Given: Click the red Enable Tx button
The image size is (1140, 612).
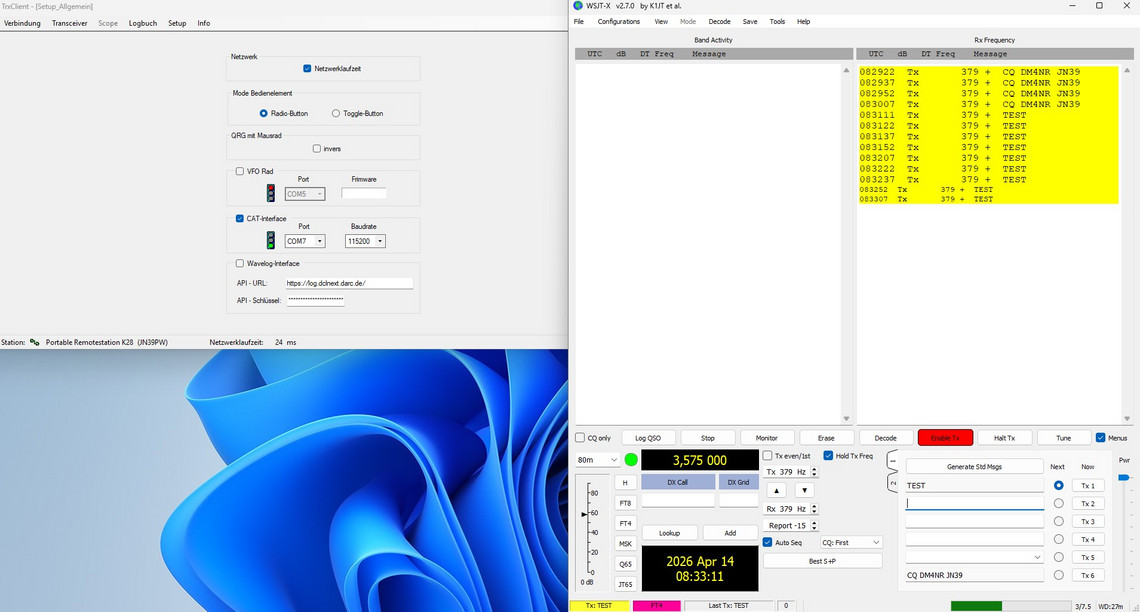Looking at the screenshot, I should click(945, 438).
